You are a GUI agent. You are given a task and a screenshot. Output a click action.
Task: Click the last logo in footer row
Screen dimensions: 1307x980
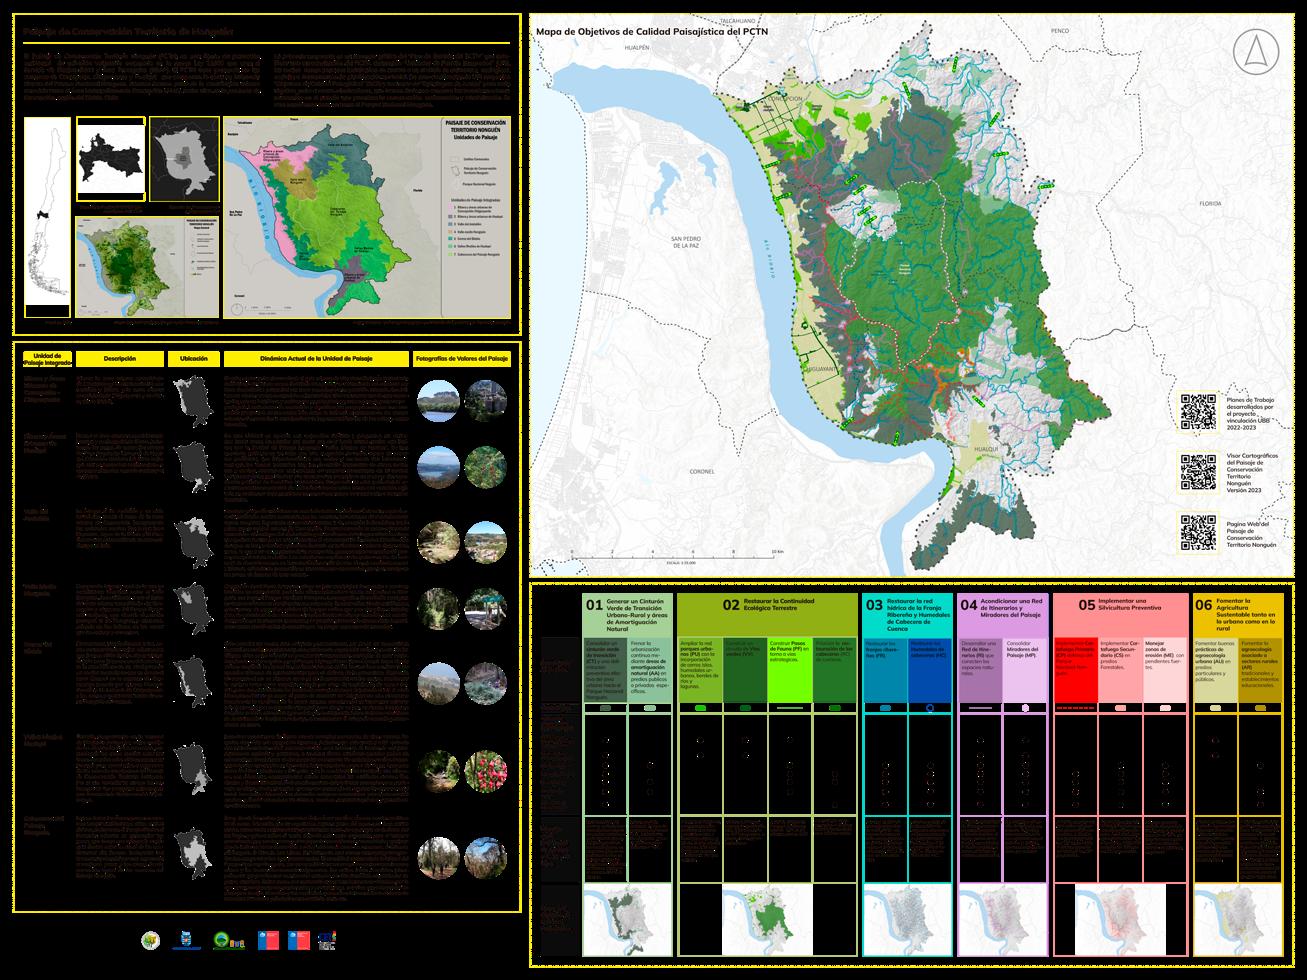(327, 939)
